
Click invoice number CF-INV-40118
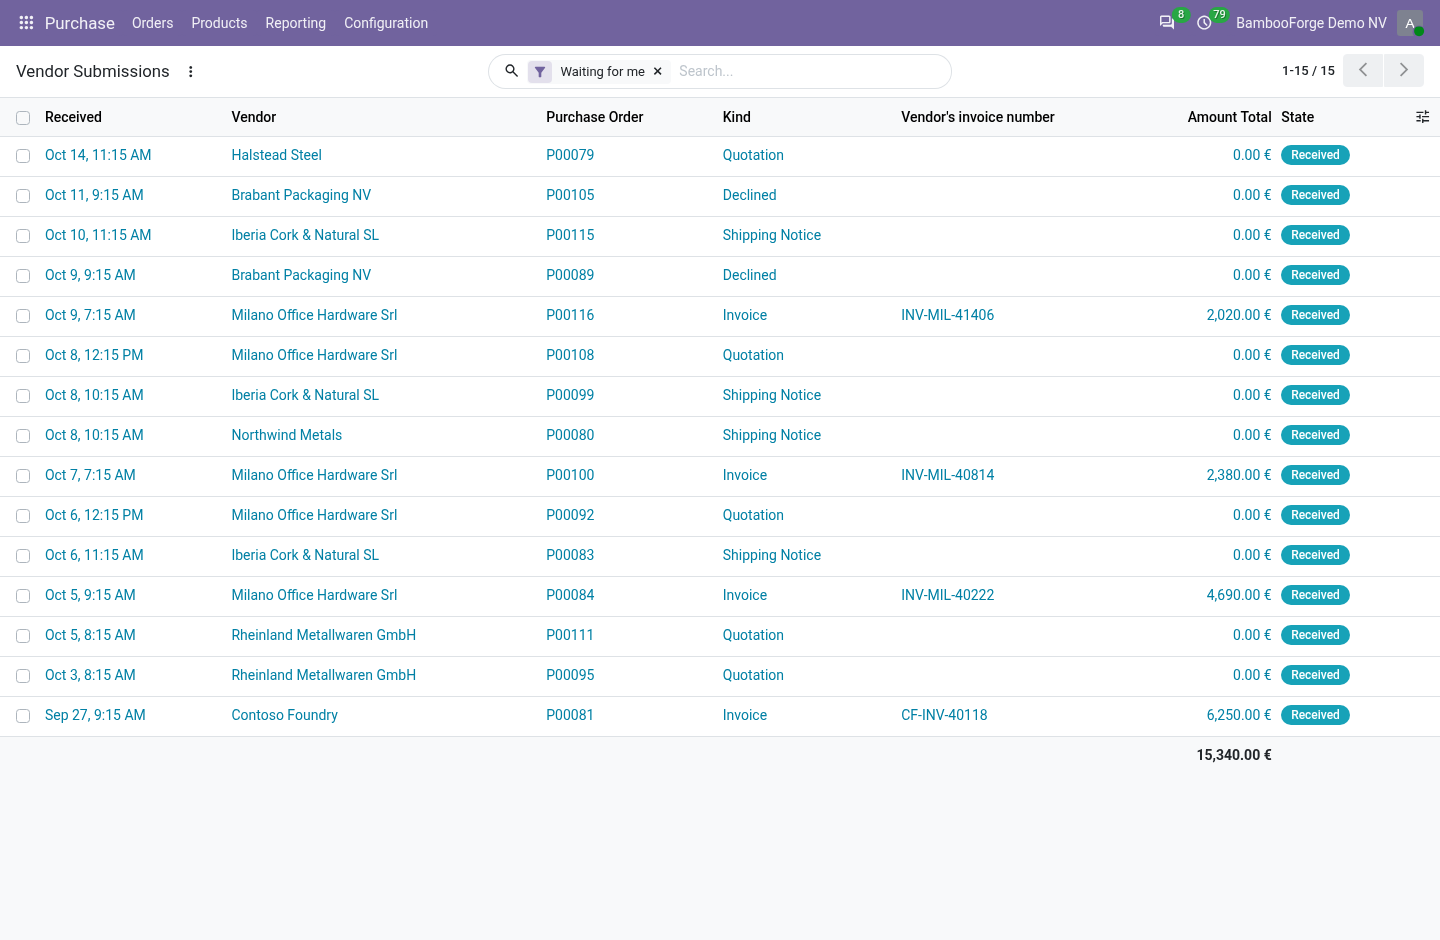click(x=944, y=715)
